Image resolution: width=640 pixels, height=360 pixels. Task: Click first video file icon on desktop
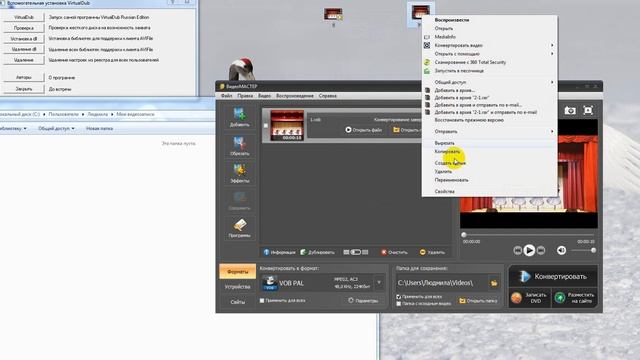(x=333, y=14)
